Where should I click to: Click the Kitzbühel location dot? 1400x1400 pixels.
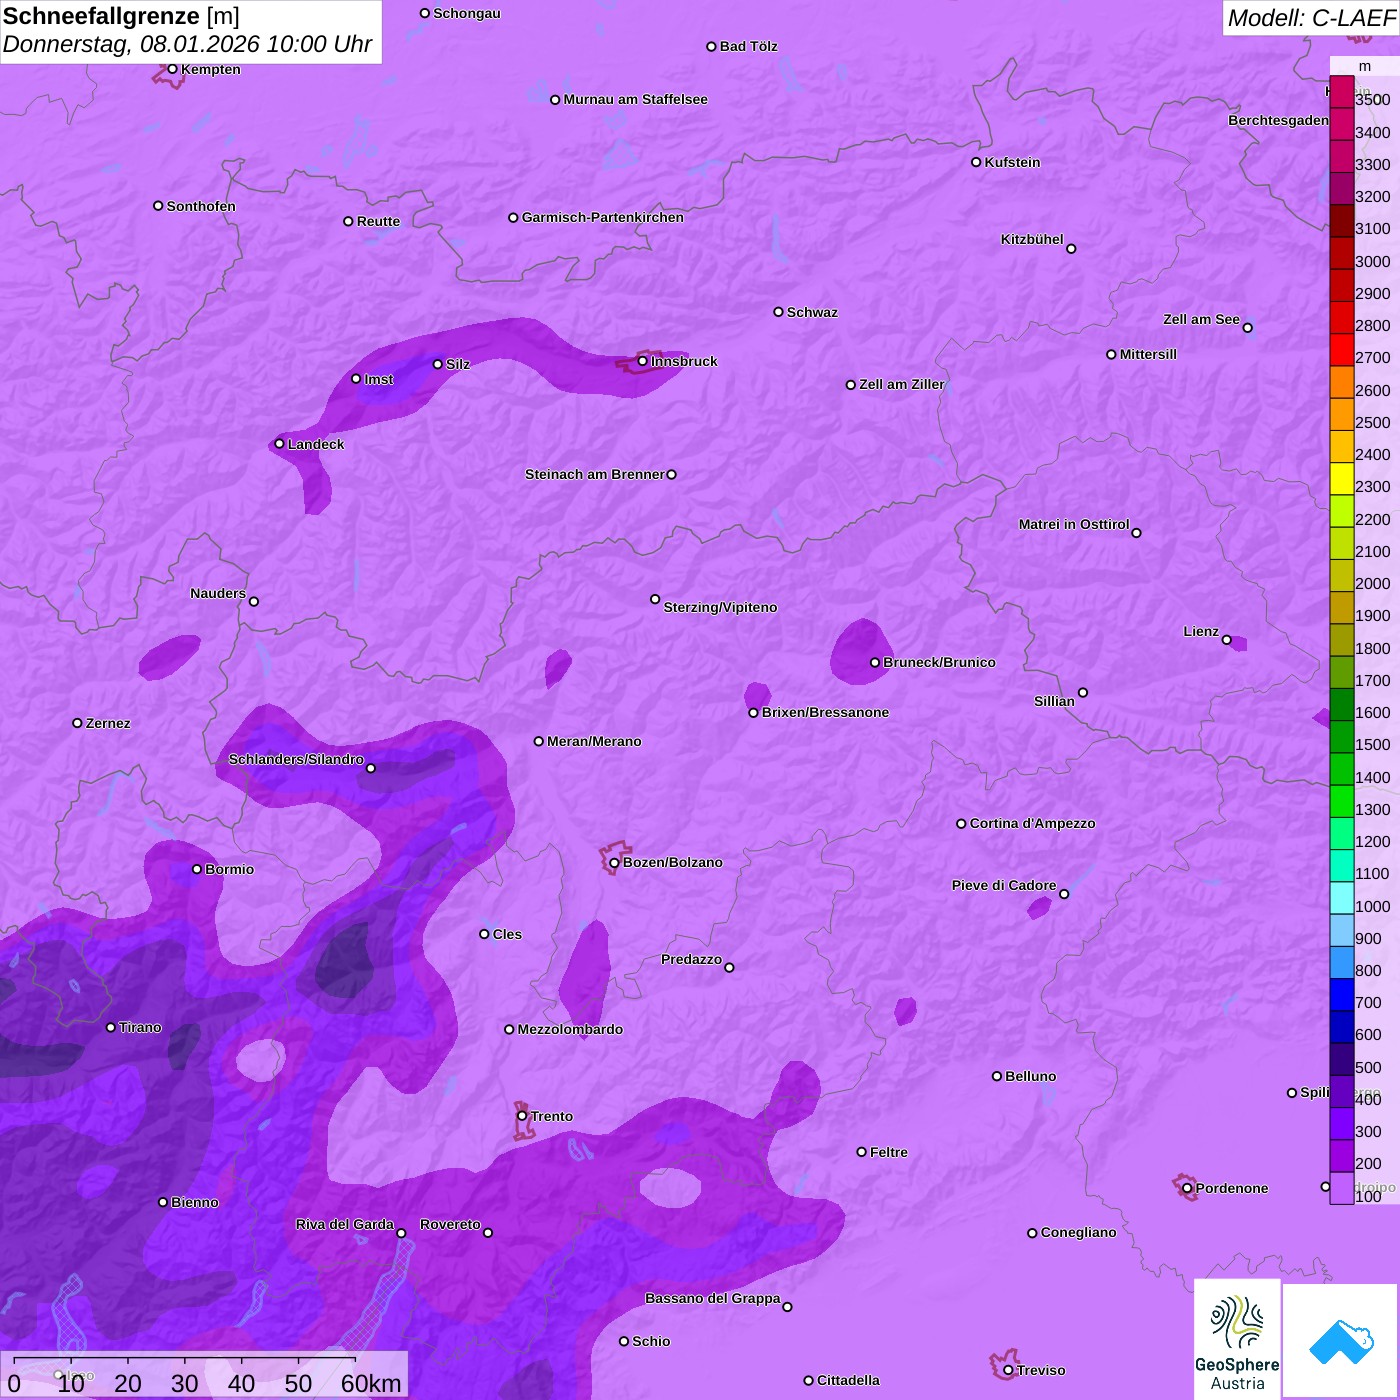click(x=1071, y=249)
